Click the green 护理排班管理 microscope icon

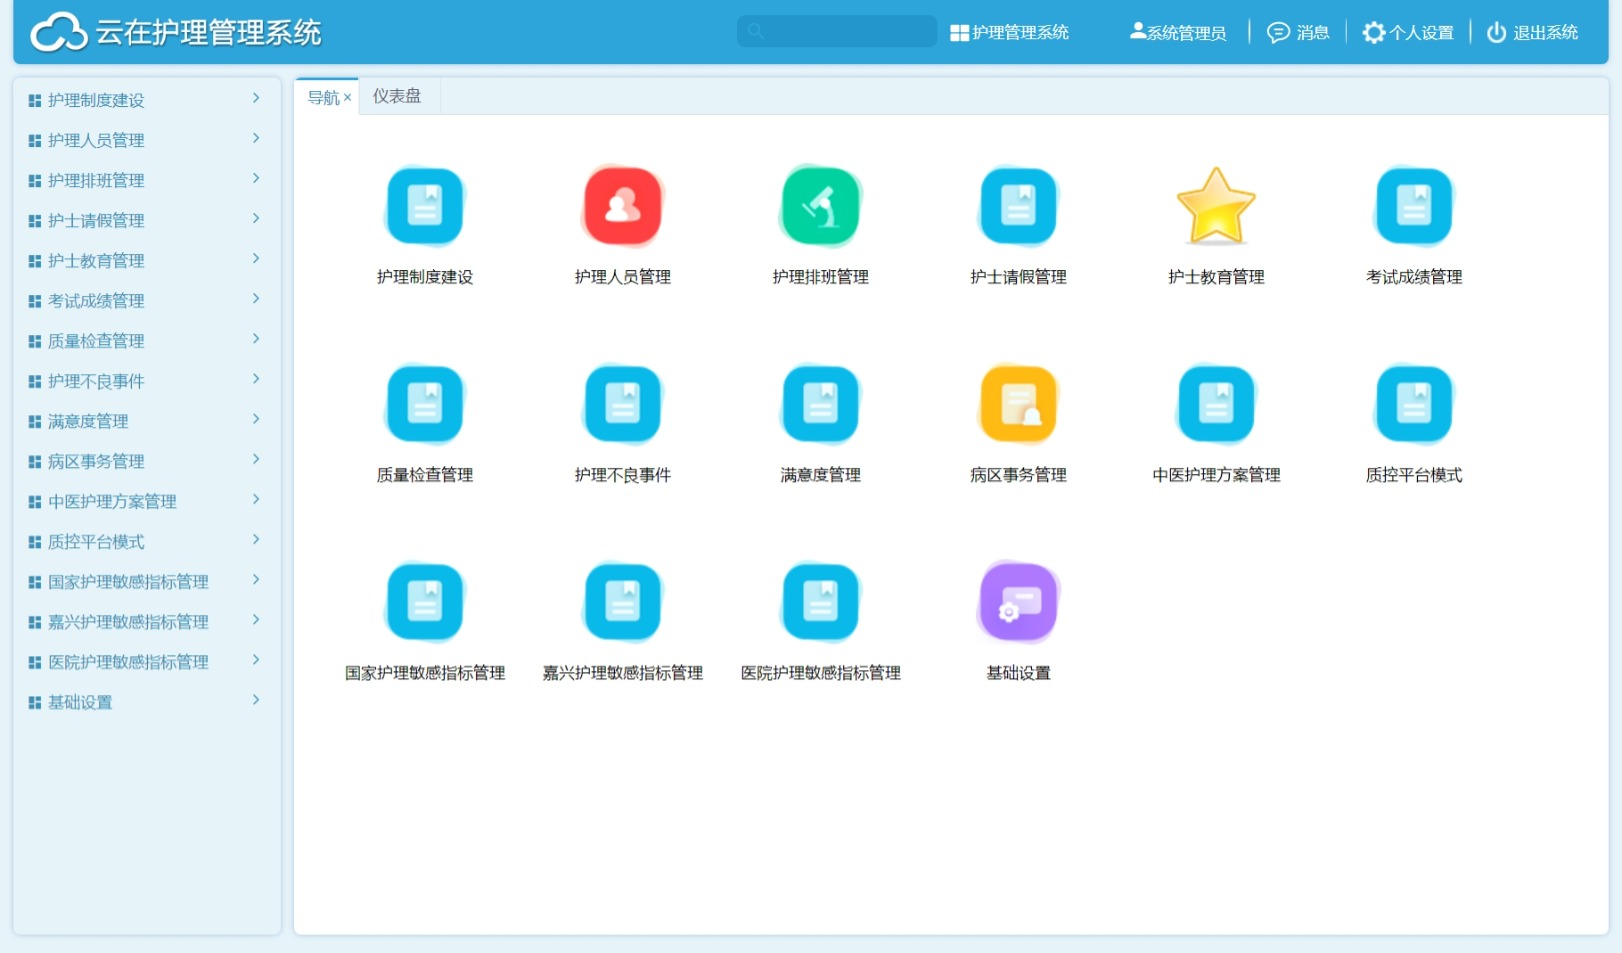click(x=820, y=207)
